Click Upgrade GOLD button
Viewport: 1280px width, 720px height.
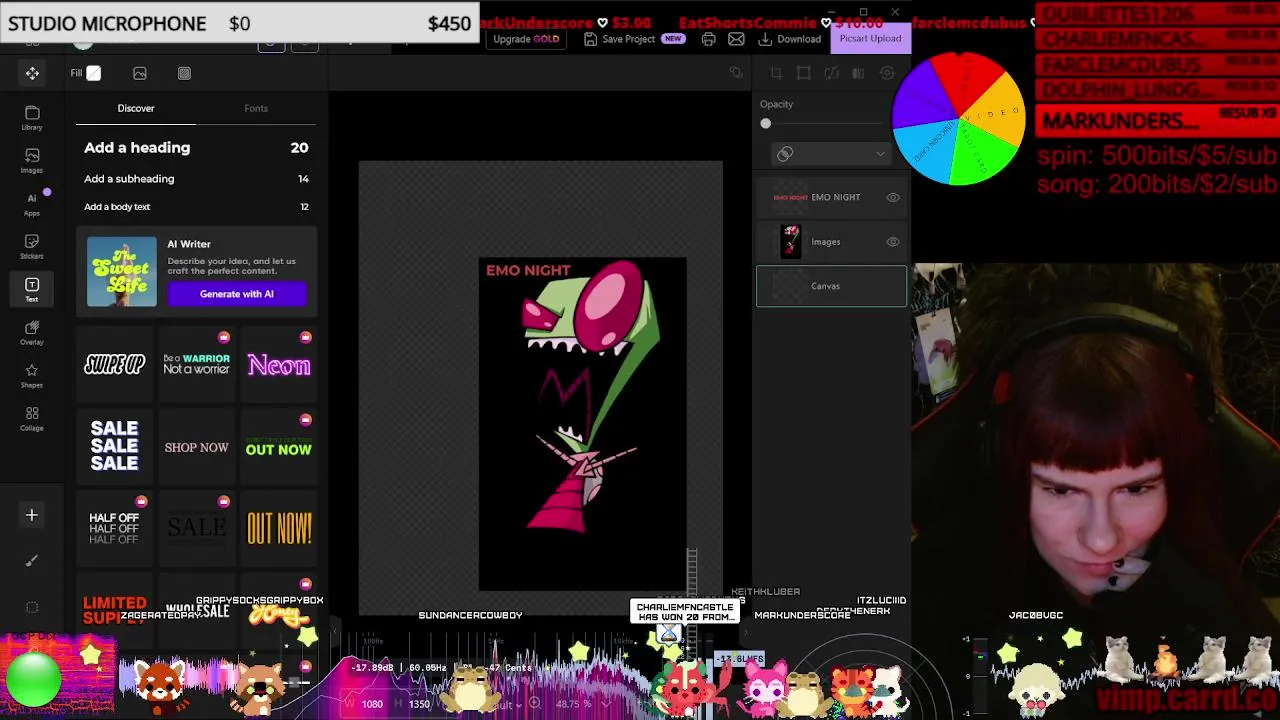526,39
